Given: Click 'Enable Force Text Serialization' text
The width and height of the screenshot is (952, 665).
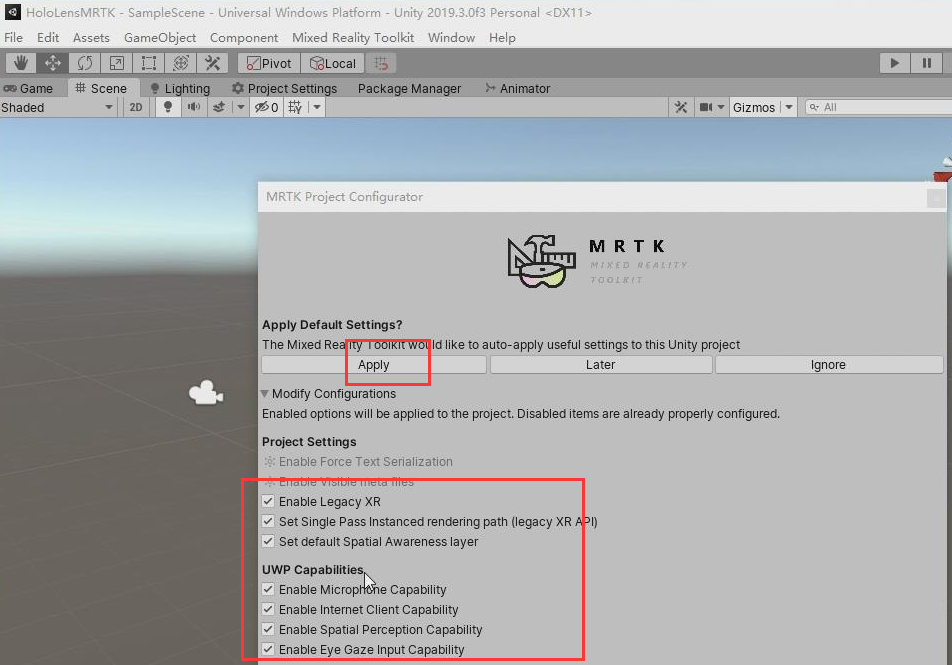Looking at the screenshot, I should [x=366, y=462].
